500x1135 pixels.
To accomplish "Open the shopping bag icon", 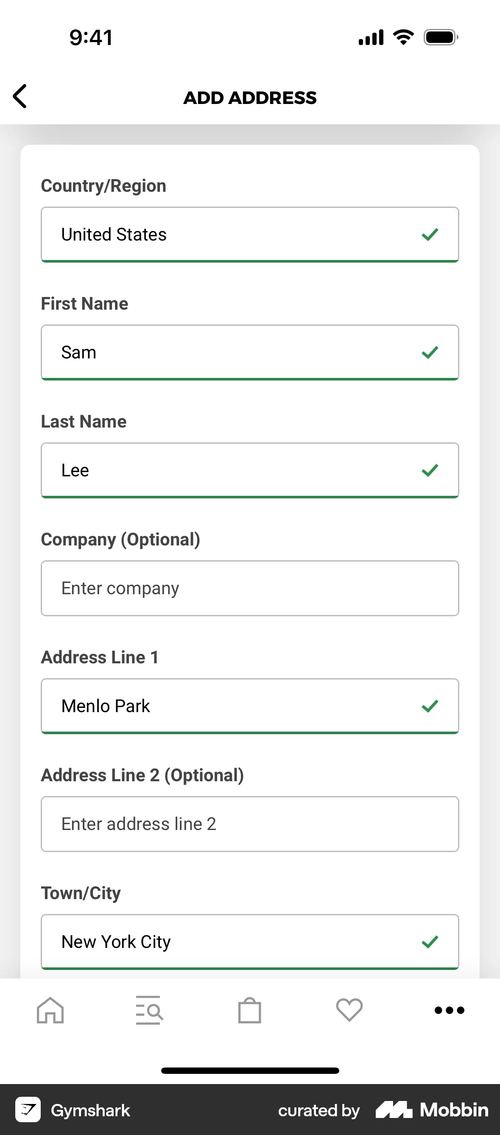I will (x=250, y=1010).
